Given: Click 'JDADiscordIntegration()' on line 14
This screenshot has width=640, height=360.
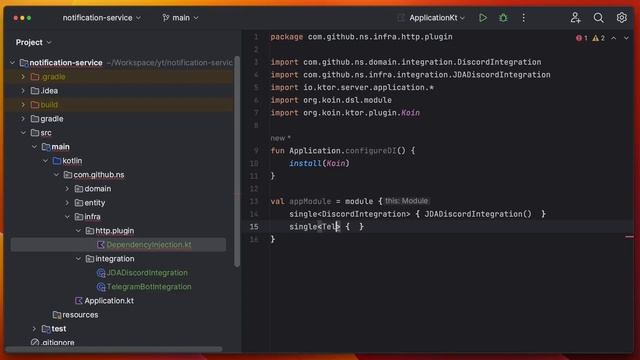Looking at the screenshot, I should tap(478, 214).
